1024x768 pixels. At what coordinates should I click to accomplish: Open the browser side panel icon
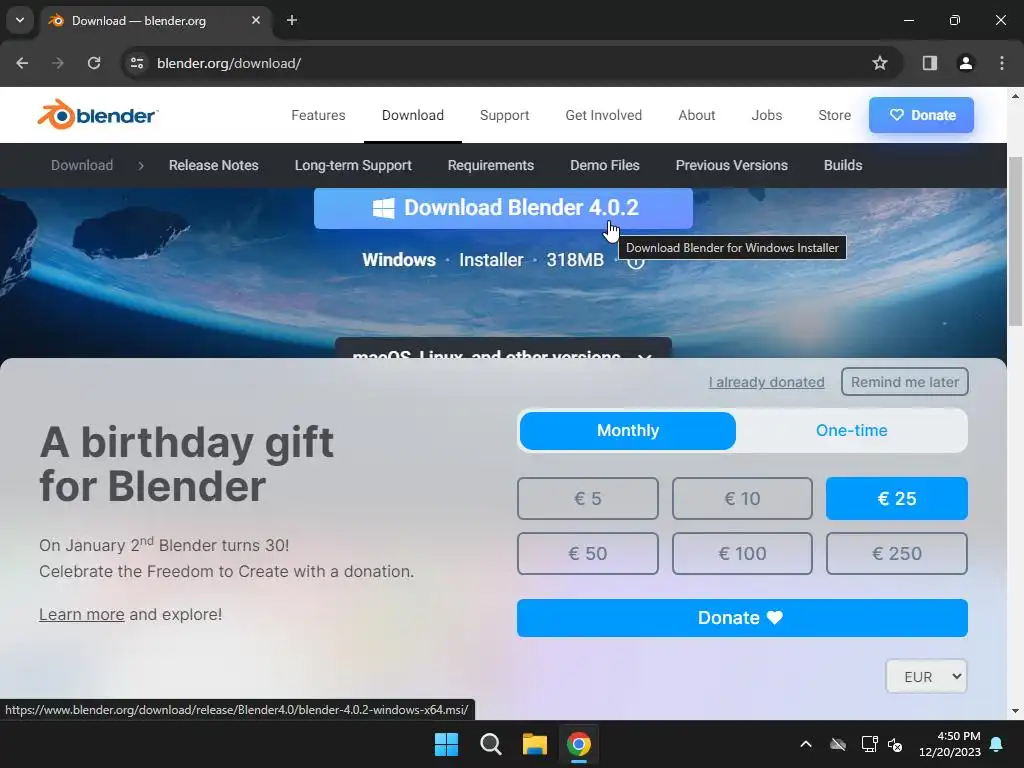click(x=930, y=63)
